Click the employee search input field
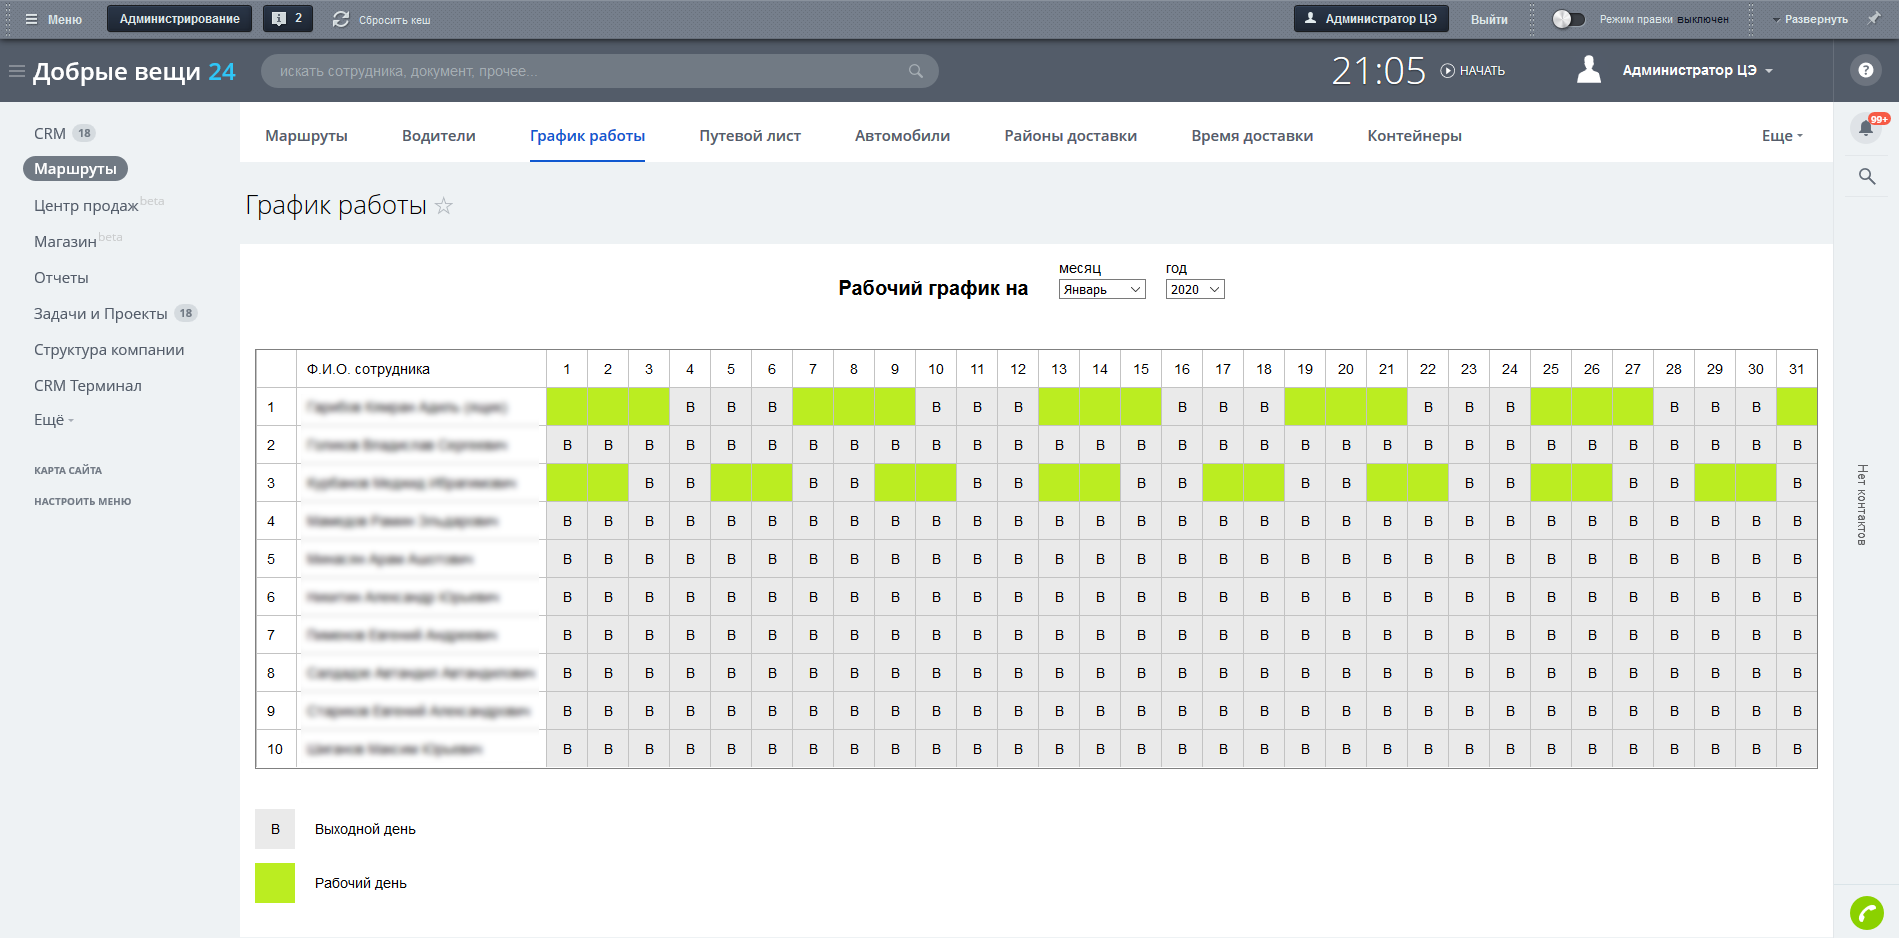Viewport: 1899px width, 938px height. click(x=590, y=71)
